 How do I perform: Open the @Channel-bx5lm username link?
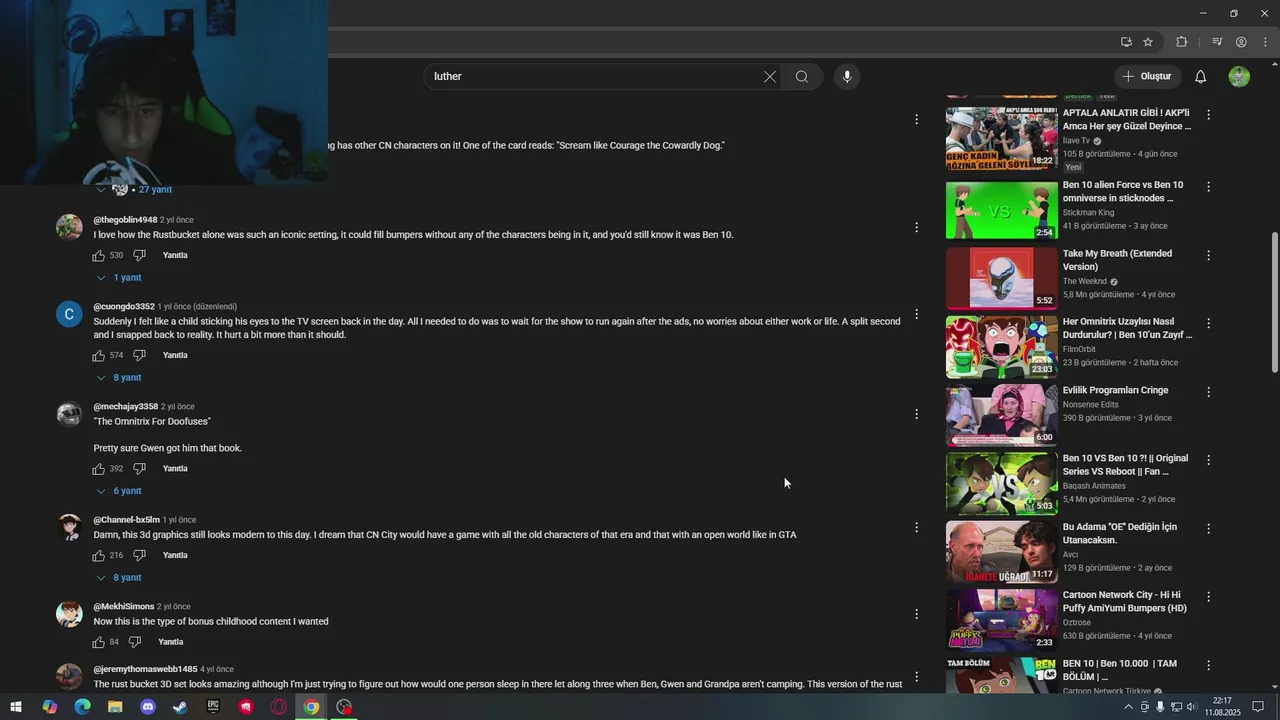pyautogui.click(x=126, y=520)
